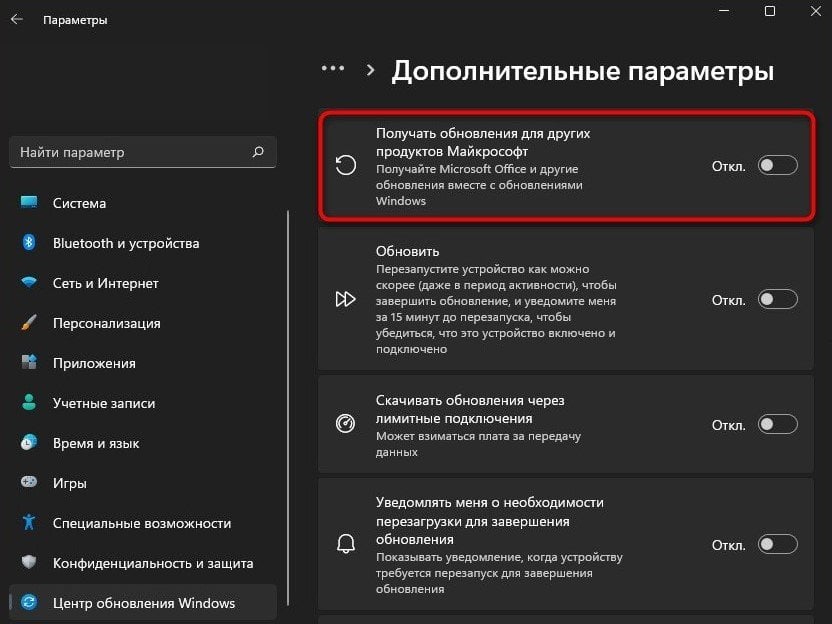The width and height of the screenshot is (832, 624).
Task: Click the paintbrush icon for Персонализация
Action: pos(29,323)
